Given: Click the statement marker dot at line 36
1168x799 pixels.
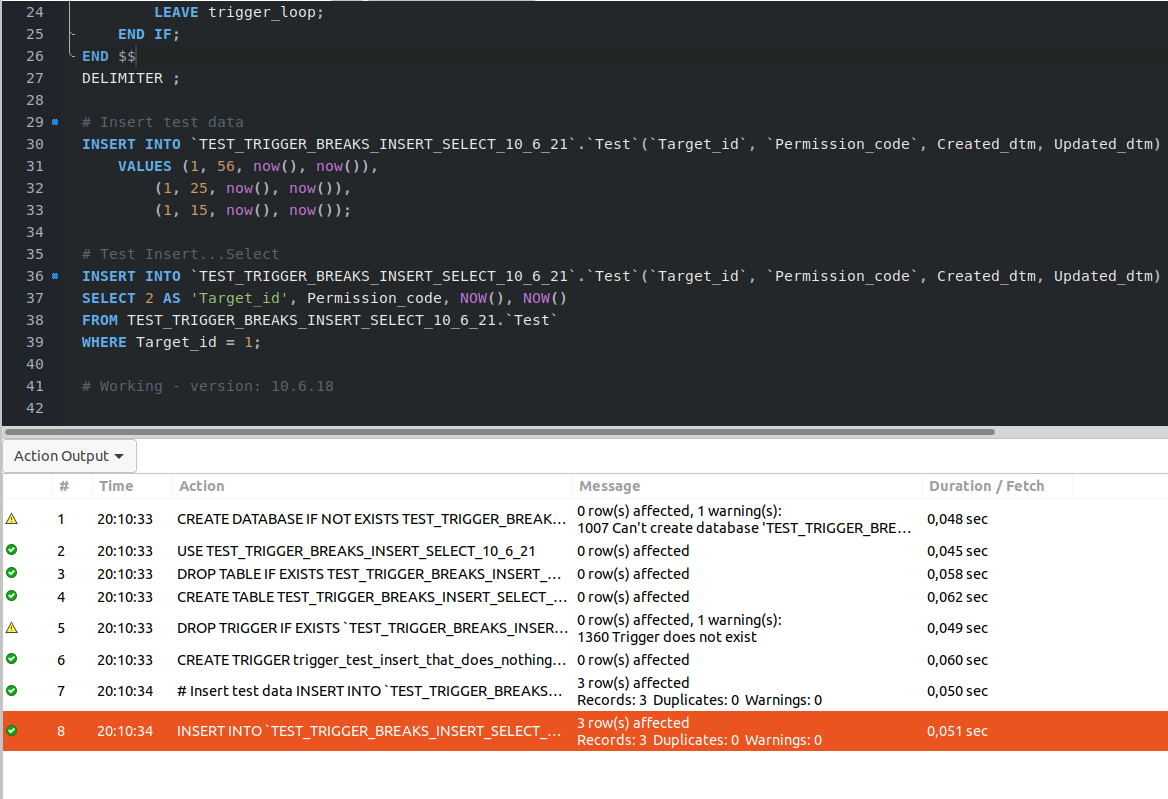Looking at the screenshot, I should click(55, 276).
